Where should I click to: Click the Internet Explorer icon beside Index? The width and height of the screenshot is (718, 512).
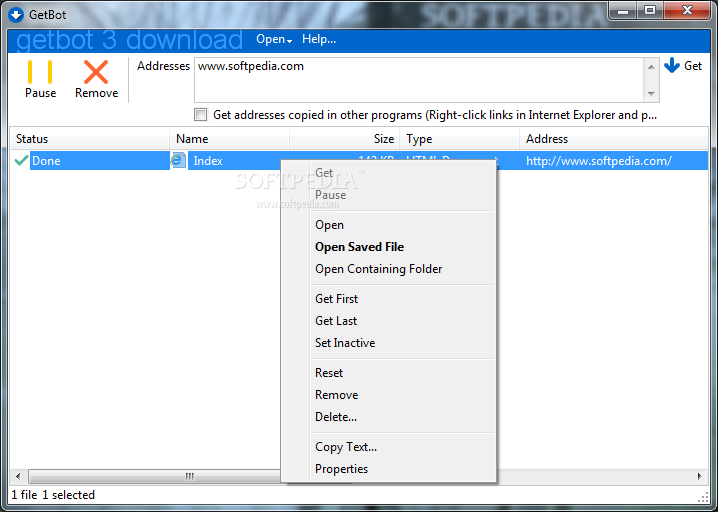pyautogui.click(x=178, y=160)
